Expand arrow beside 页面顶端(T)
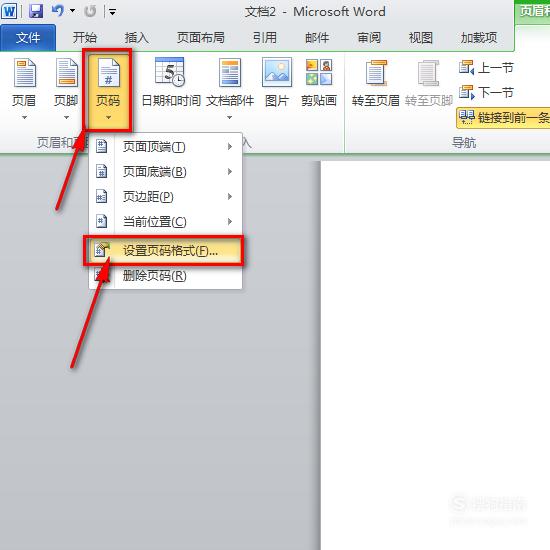 pyautogui.click(x=230, y=147)
